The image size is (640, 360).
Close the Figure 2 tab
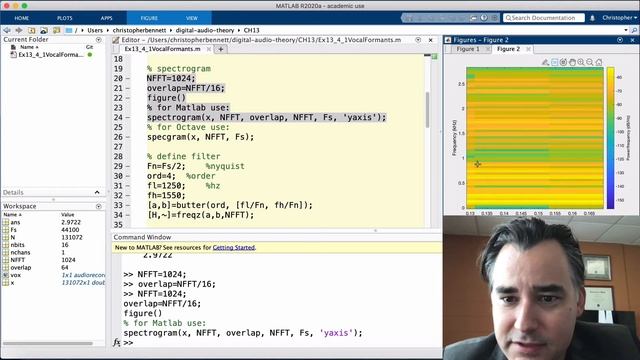(x=528, y=49)
